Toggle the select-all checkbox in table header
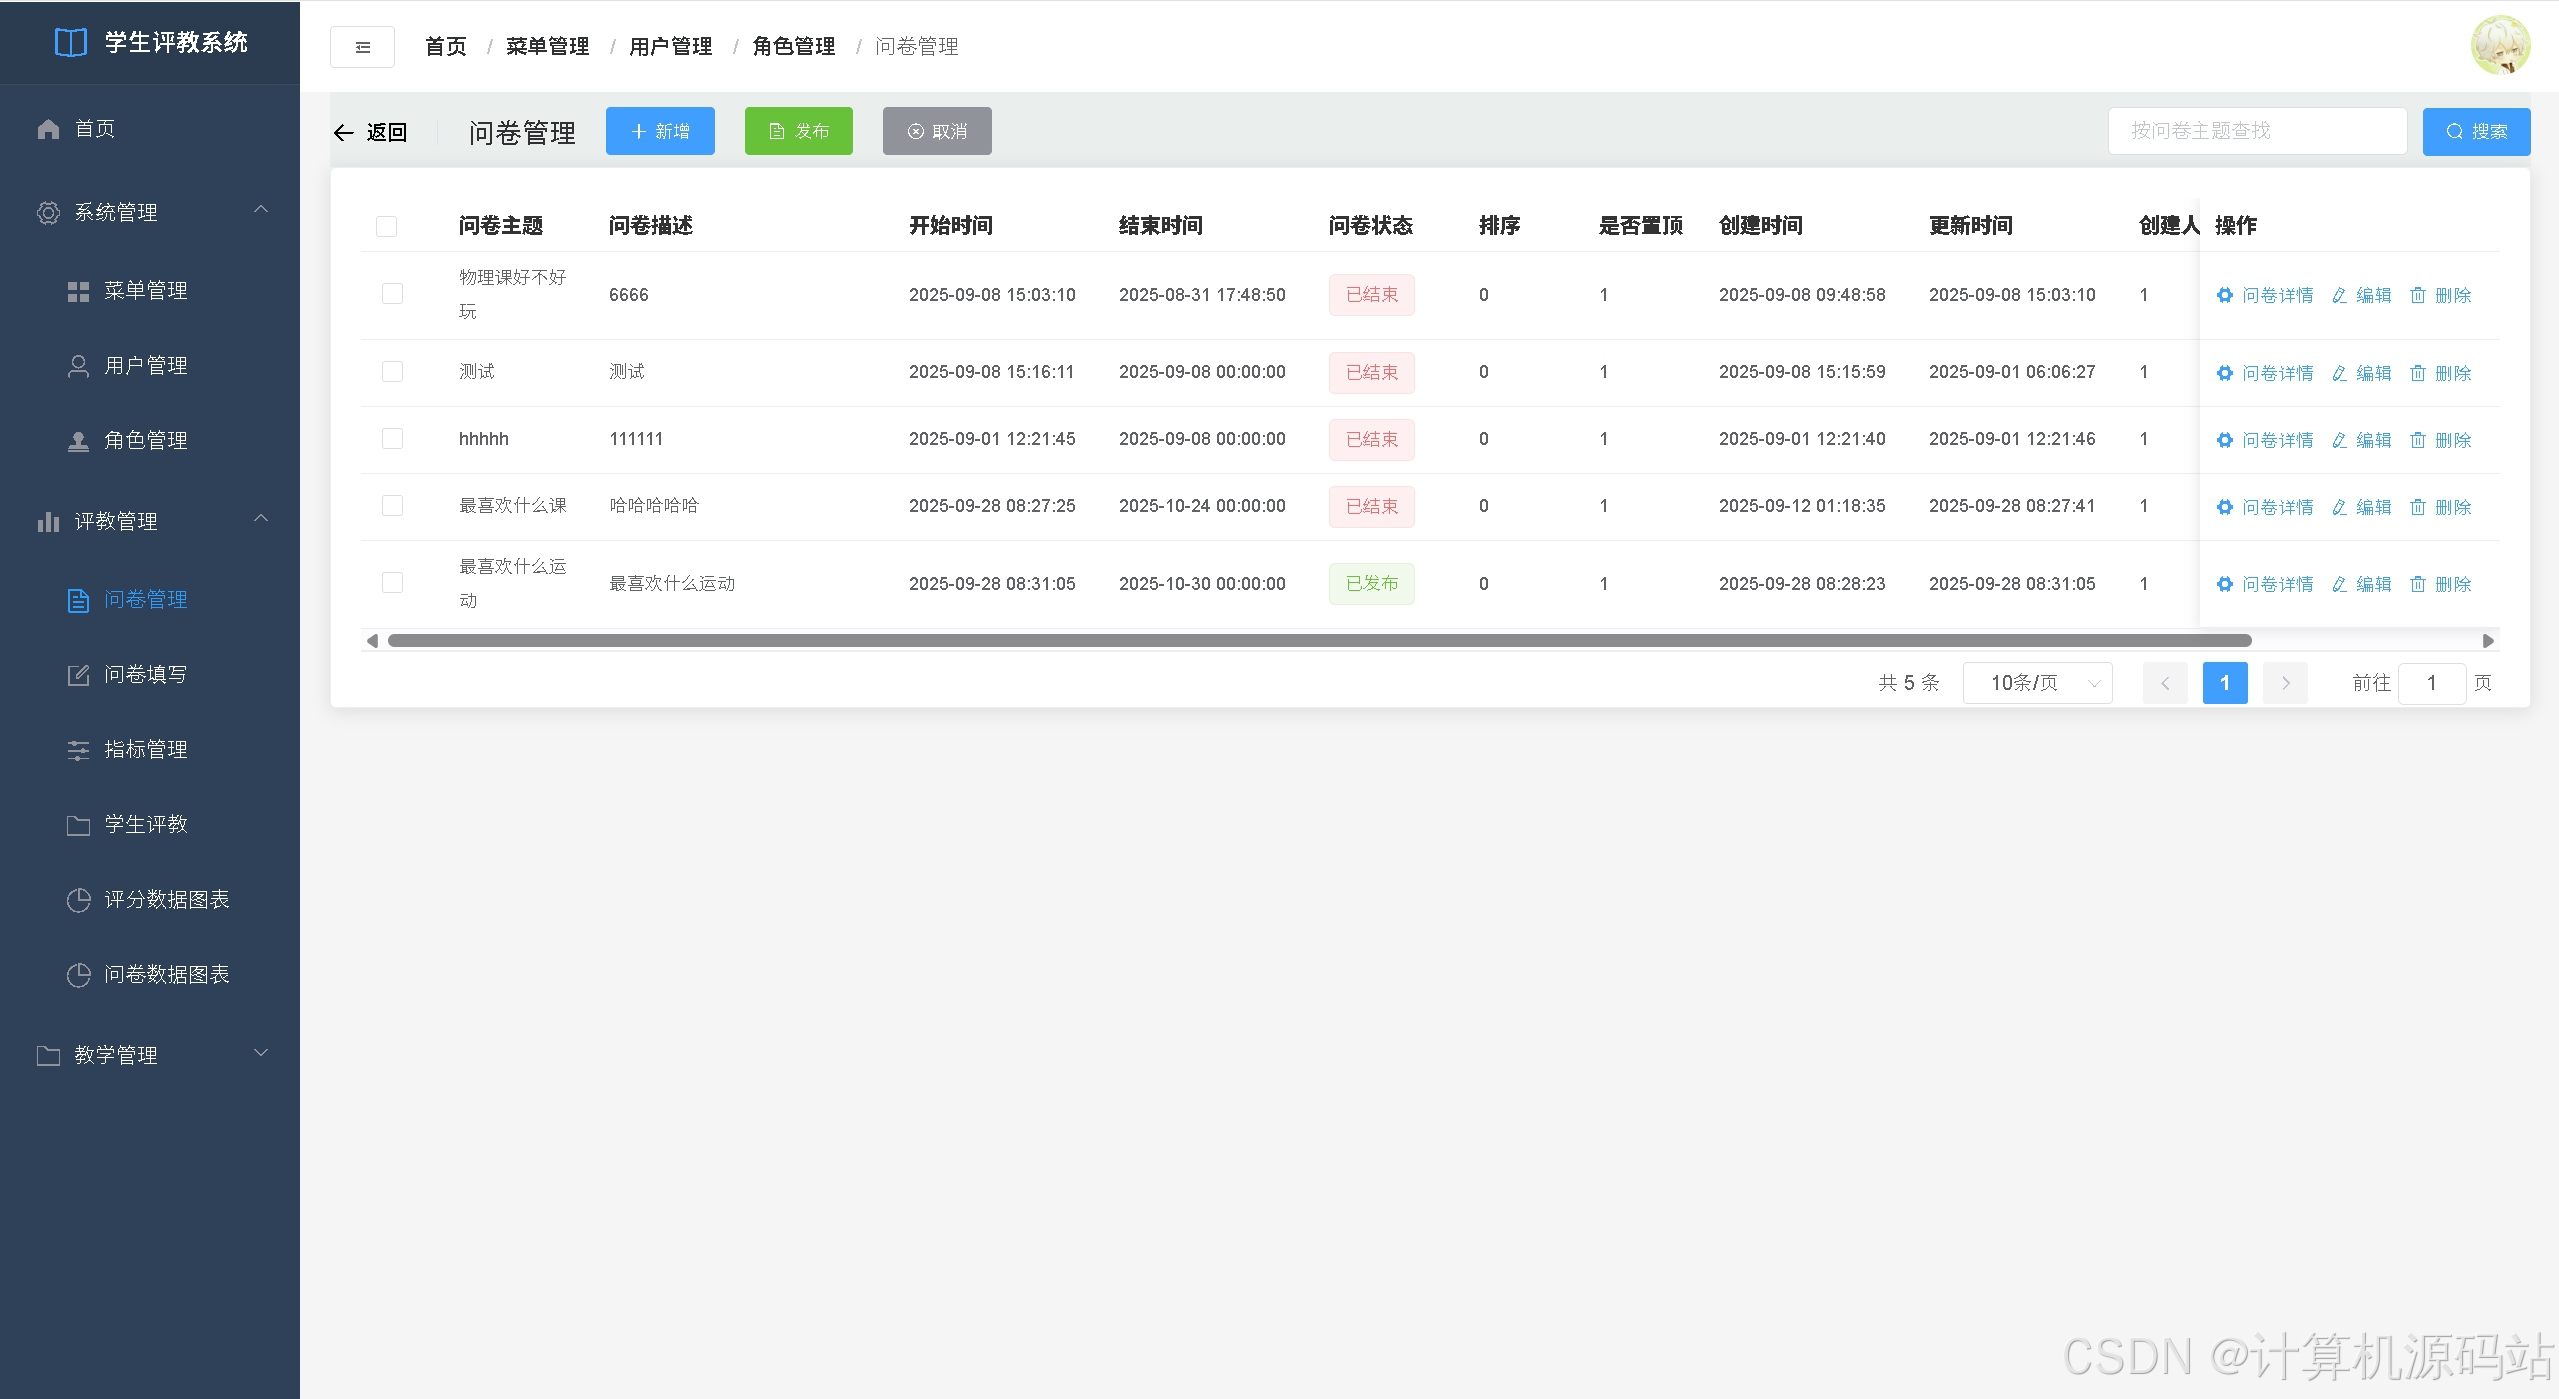 [386, 226]
